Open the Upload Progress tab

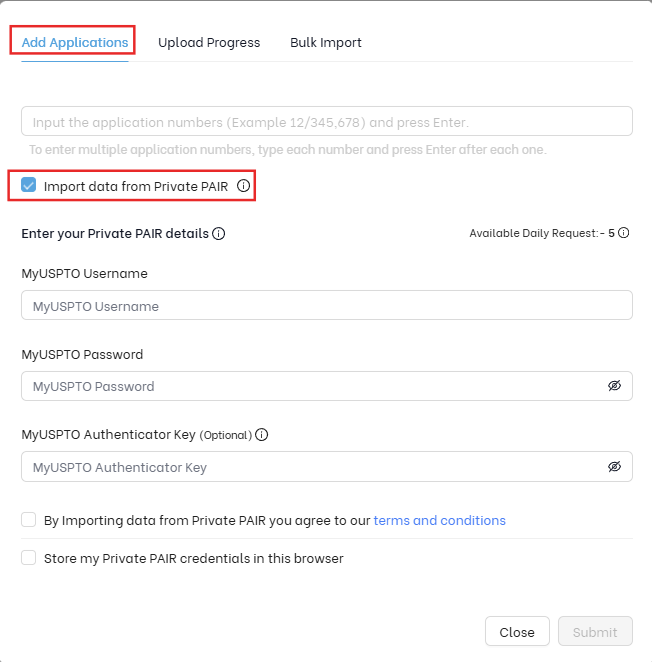[209, 43]
